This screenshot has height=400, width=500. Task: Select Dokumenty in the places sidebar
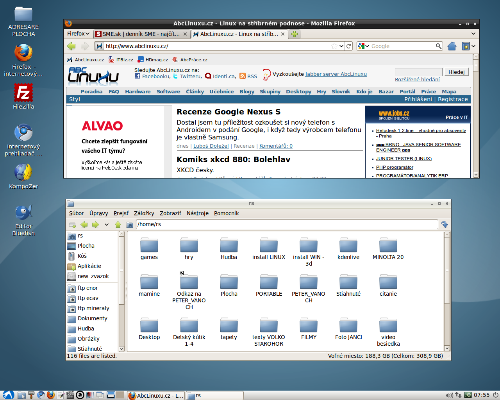pyautogui.click(x=92, y=318)
